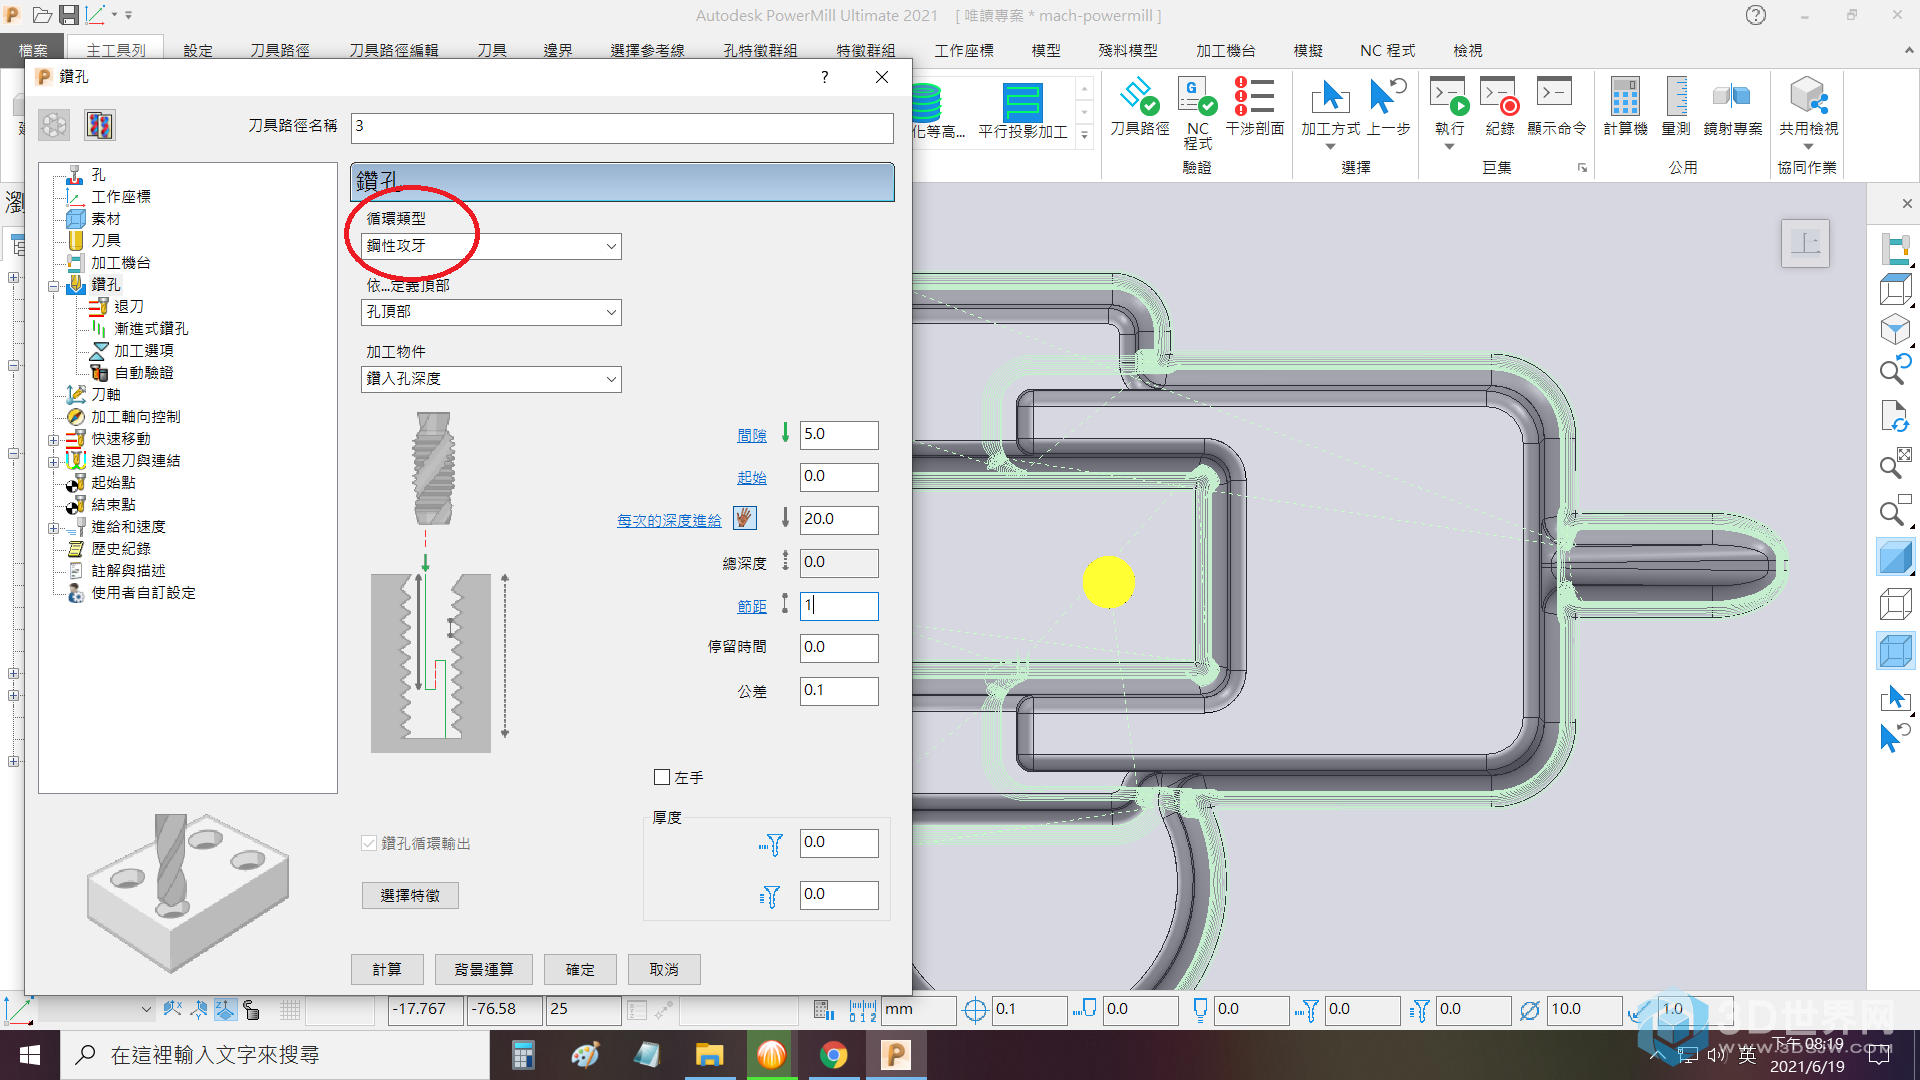Screen dimensions: 1920x1080
Task: Open Chrome from the taskbar
Action: coord(834,1055)
